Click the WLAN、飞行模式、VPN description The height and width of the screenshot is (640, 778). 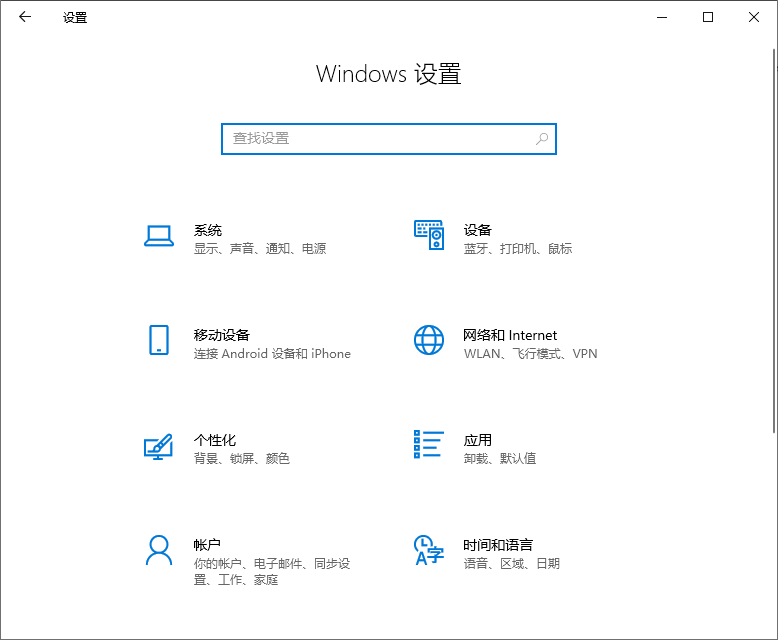530,354
